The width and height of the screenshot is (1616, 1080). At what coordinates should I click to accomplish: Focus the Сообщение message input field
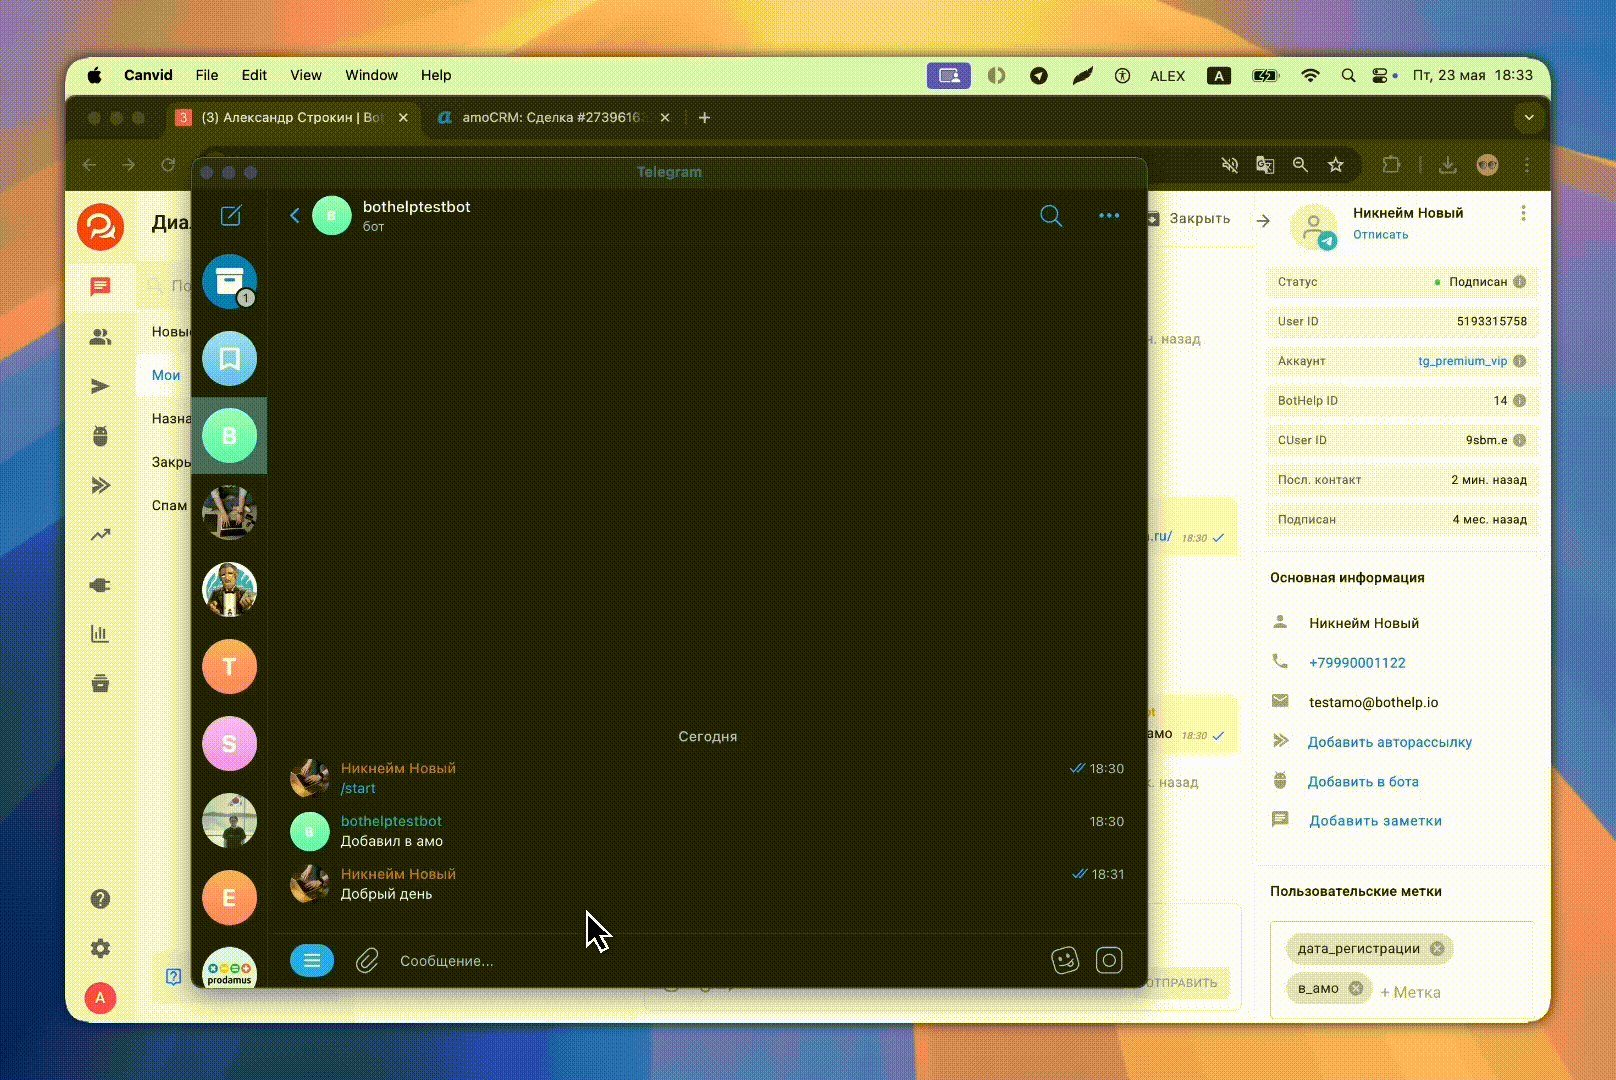pos(714,960)
